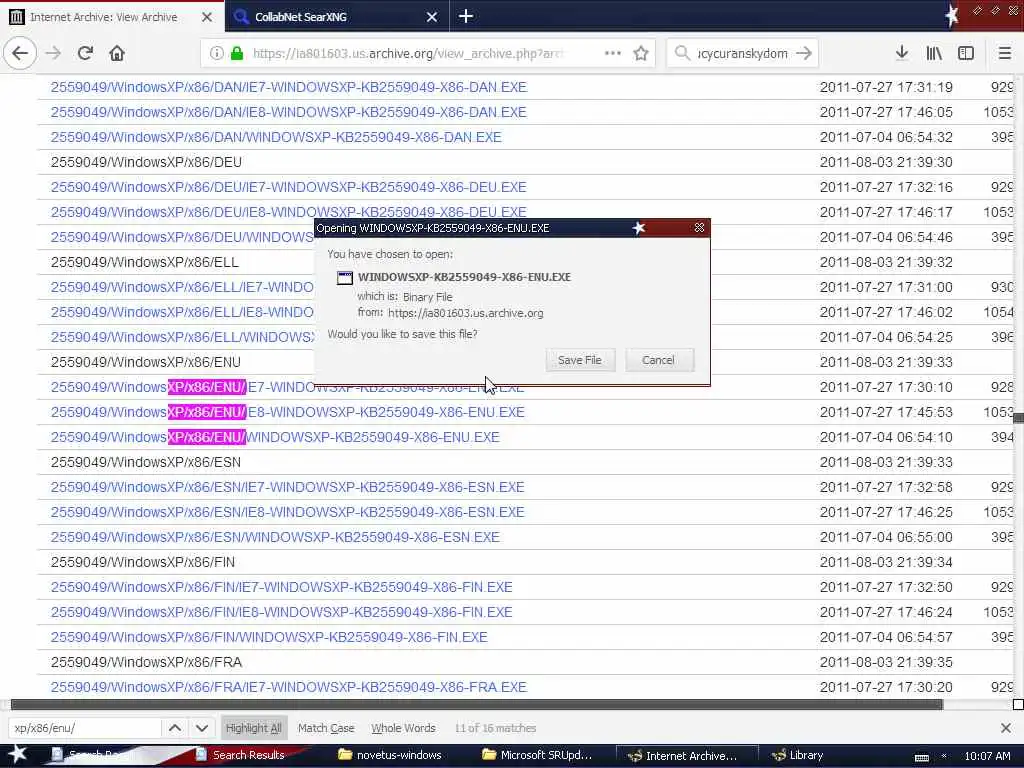Click Save File in download dialog
This screenshot has width=1024, height=768.
(580, 360)
